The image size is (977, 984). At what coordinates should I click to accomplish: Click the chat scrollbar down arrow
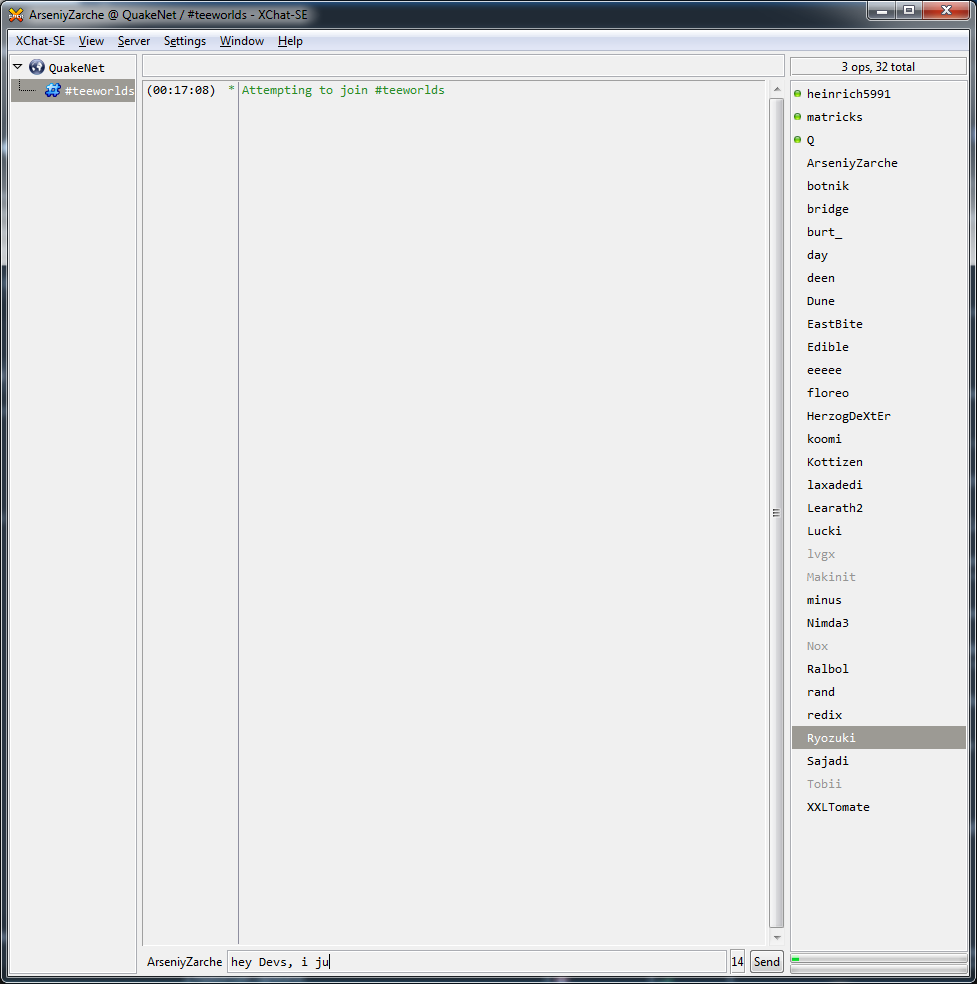(777, 938)
